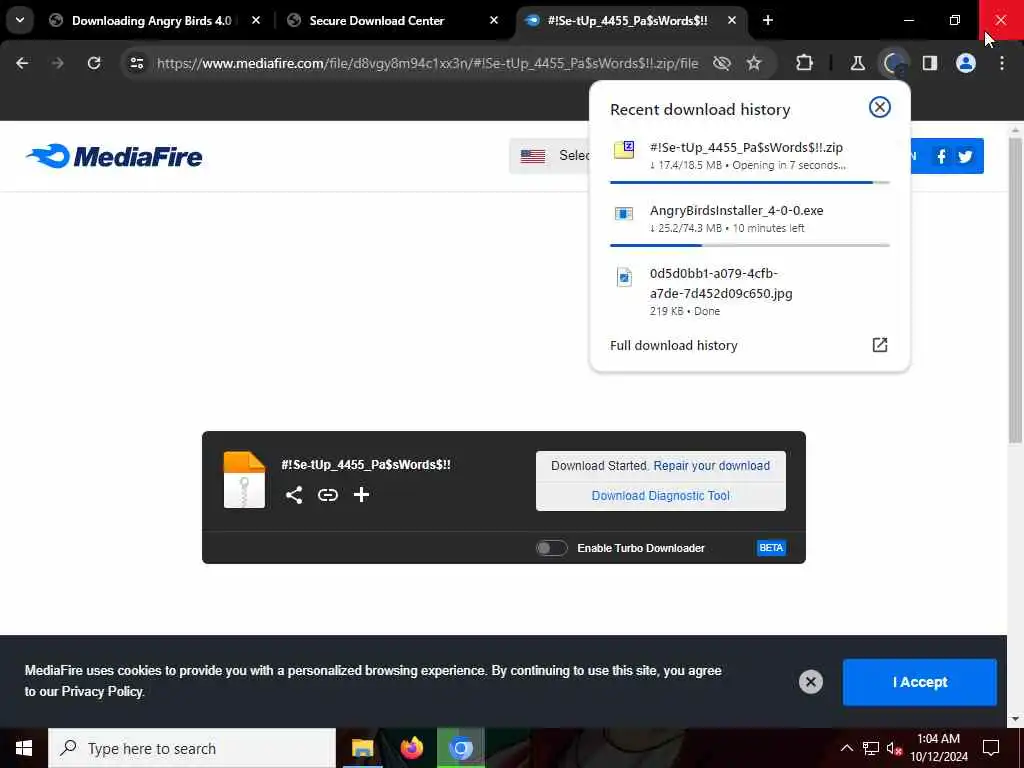This screenshot has width=1024, height=768.
Task: Open Chrome Labs flask icon
Action: (x=857, y=63)
